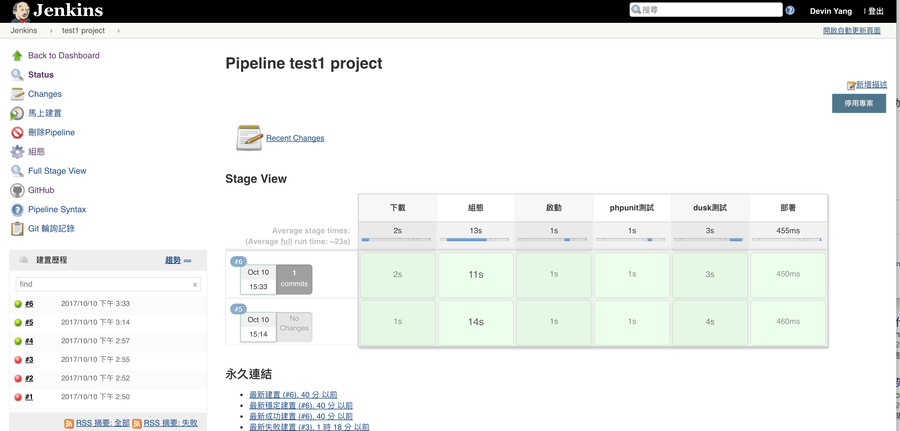Click the Full Stage View magnifier icon
This screenshot has width=900, height=431.
pos(17,171)
